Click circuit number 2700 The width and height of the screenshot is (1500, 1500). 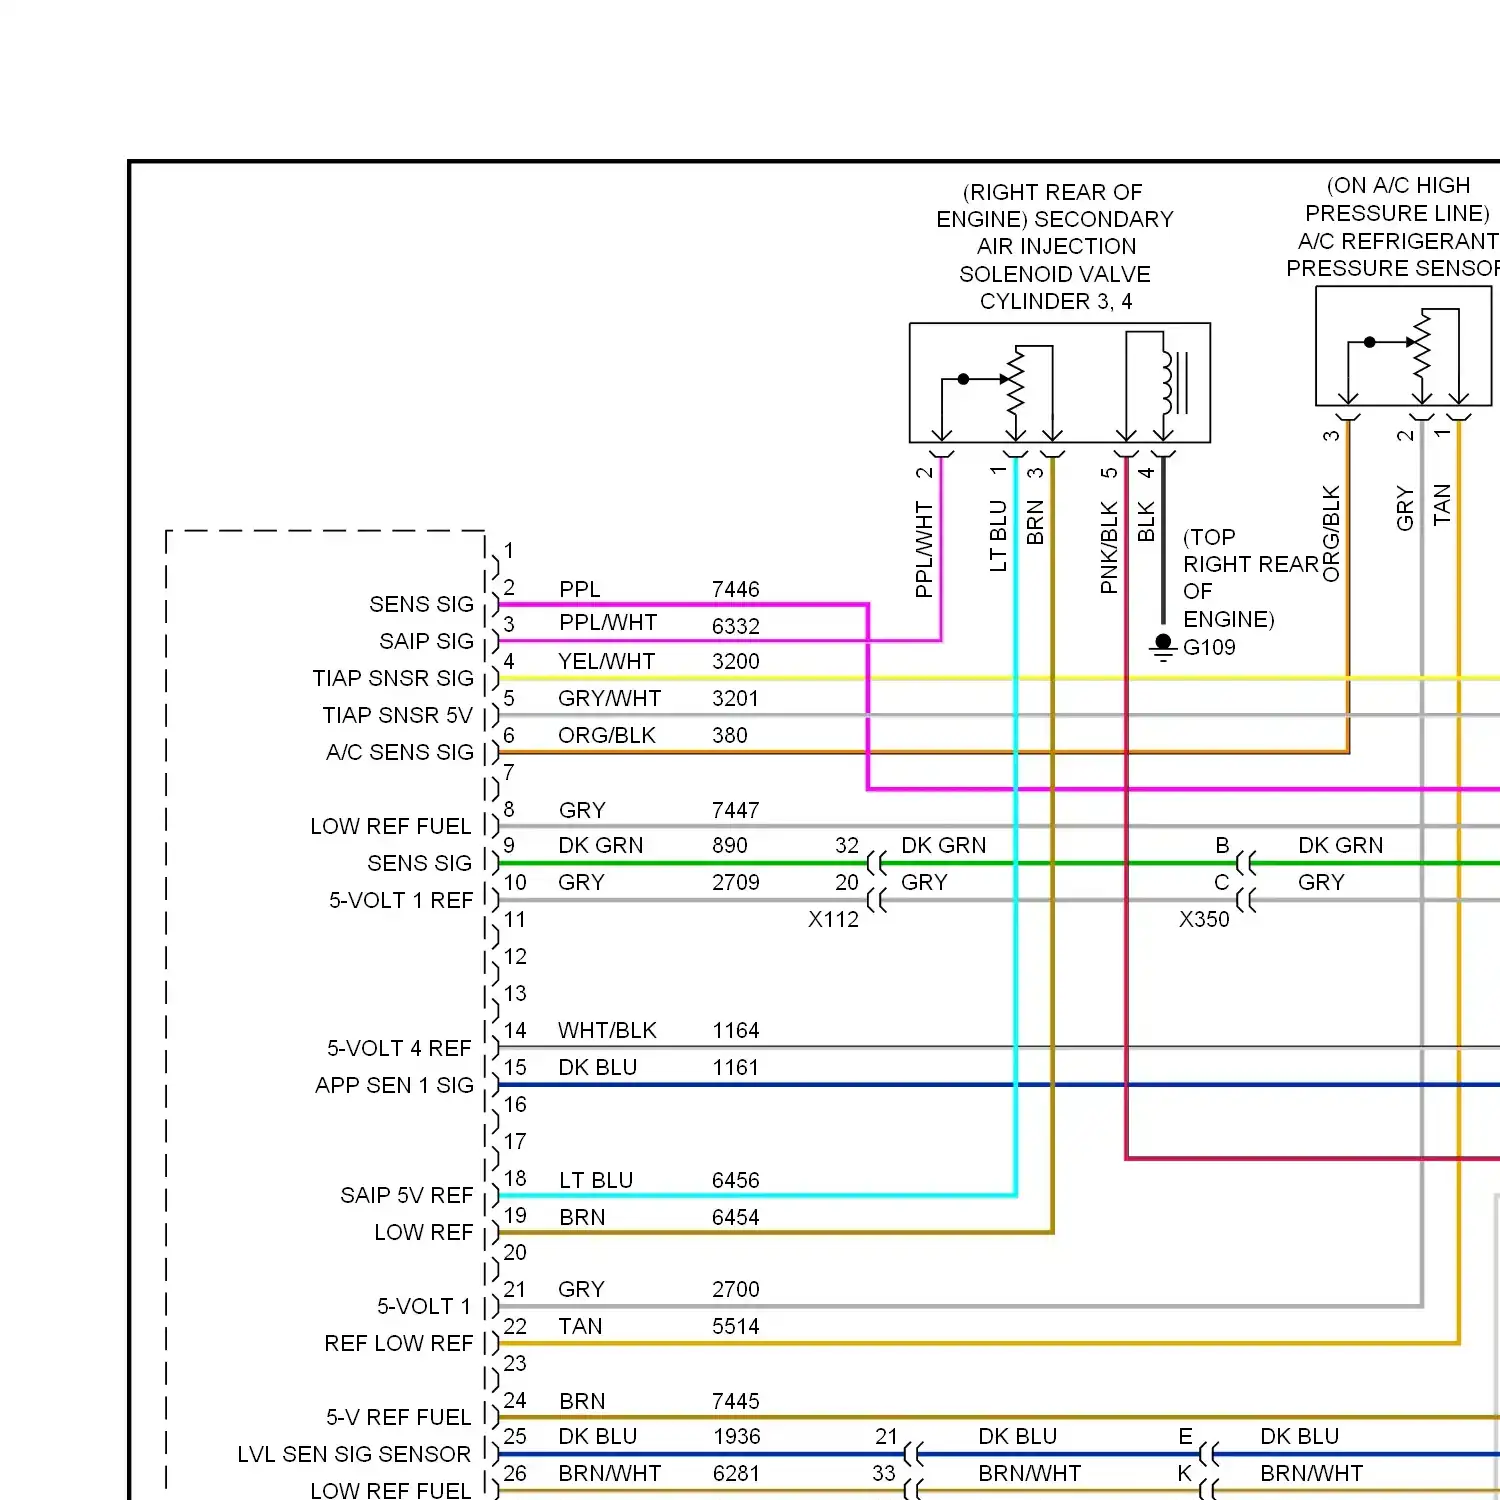point(735,1289)
